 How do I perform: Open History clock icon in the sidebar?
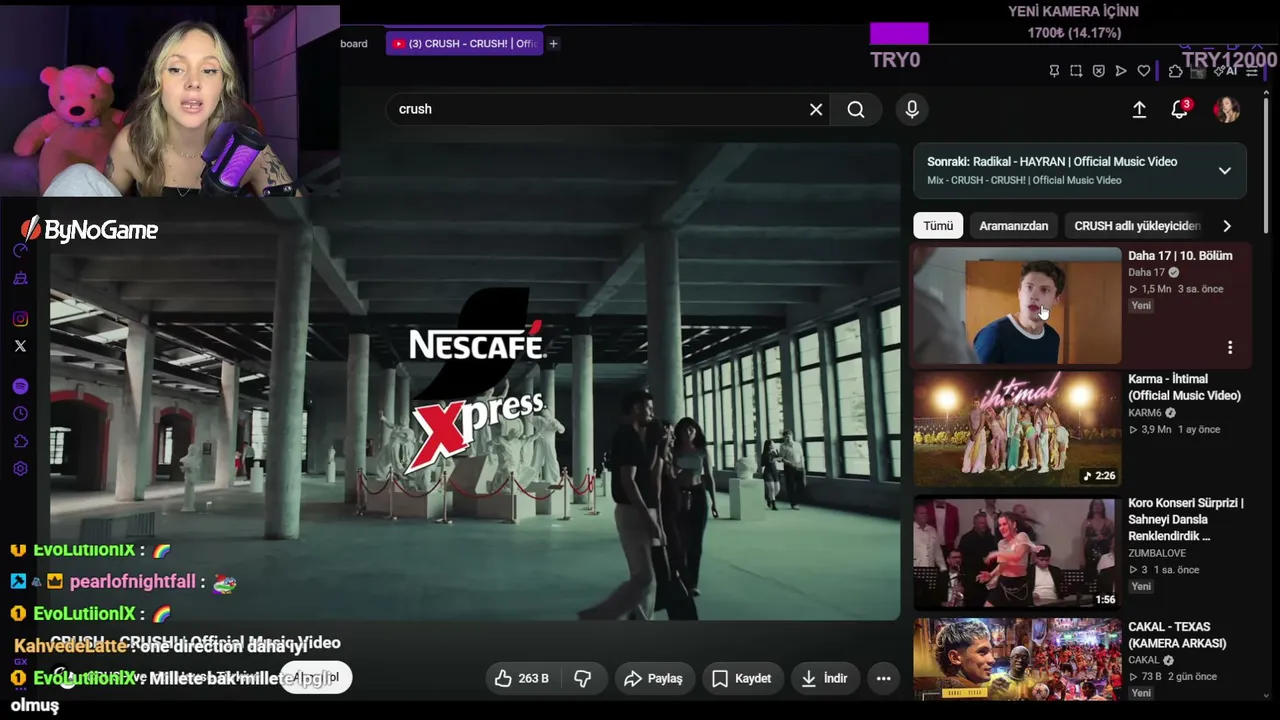coord(20,414)
